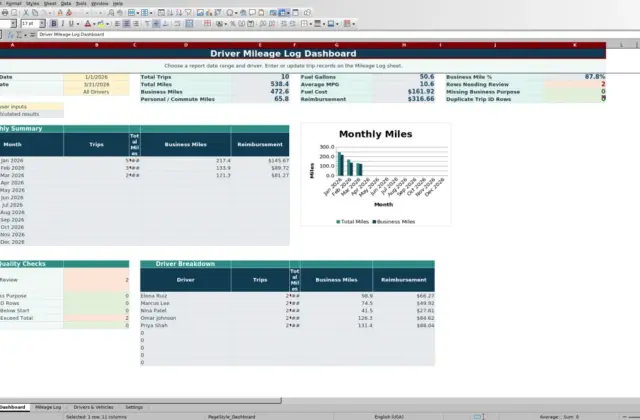Toggle Underline formatting

(x=71, y=24)
